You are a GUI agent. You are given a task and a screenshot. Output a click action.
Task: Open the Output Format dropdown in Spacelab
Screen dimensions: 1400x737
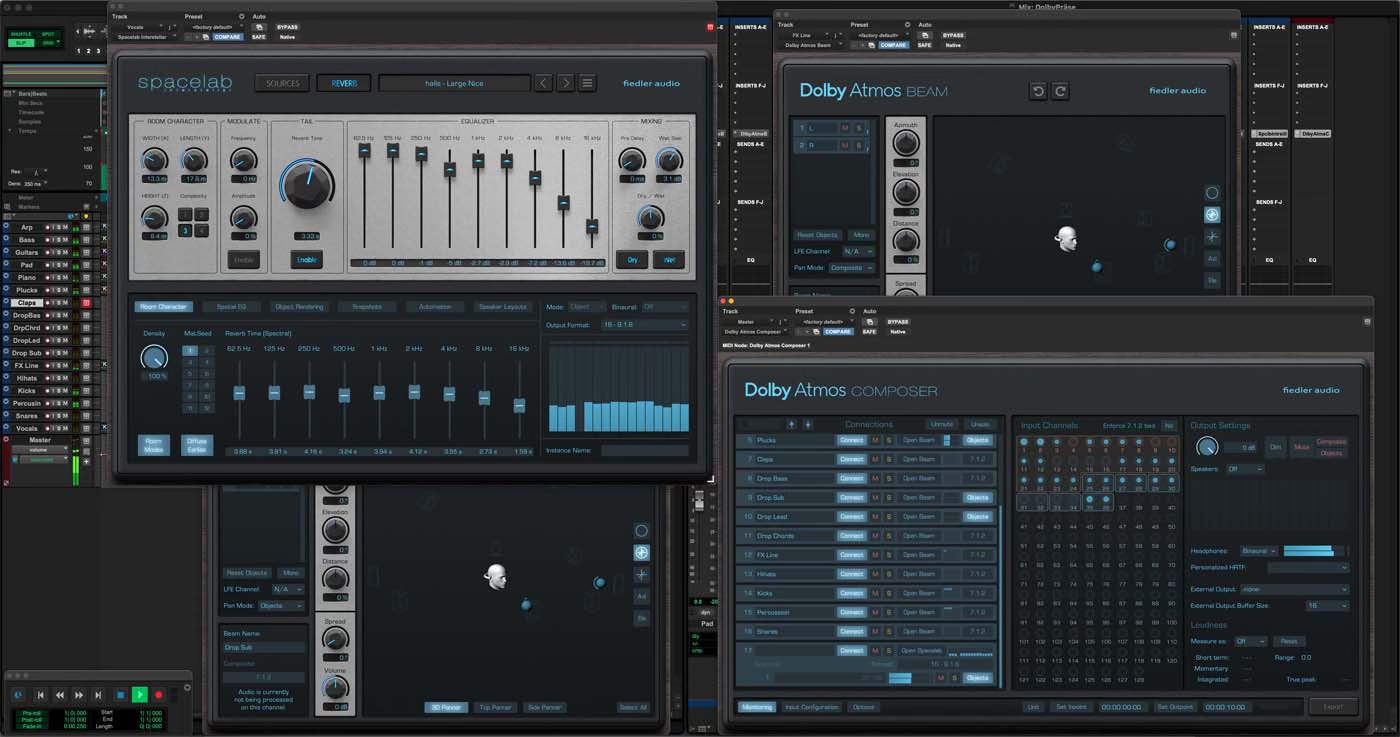click(644, 325)
